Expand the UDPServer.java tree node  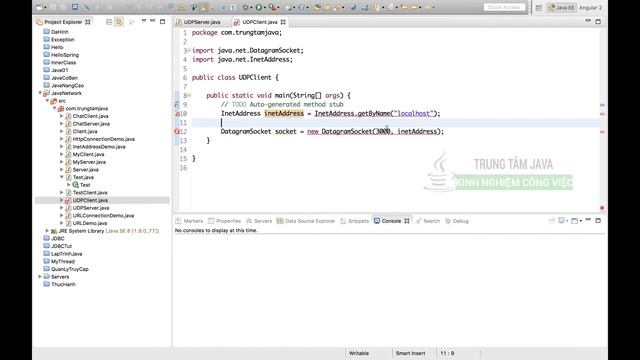click(x=62, y=208)
